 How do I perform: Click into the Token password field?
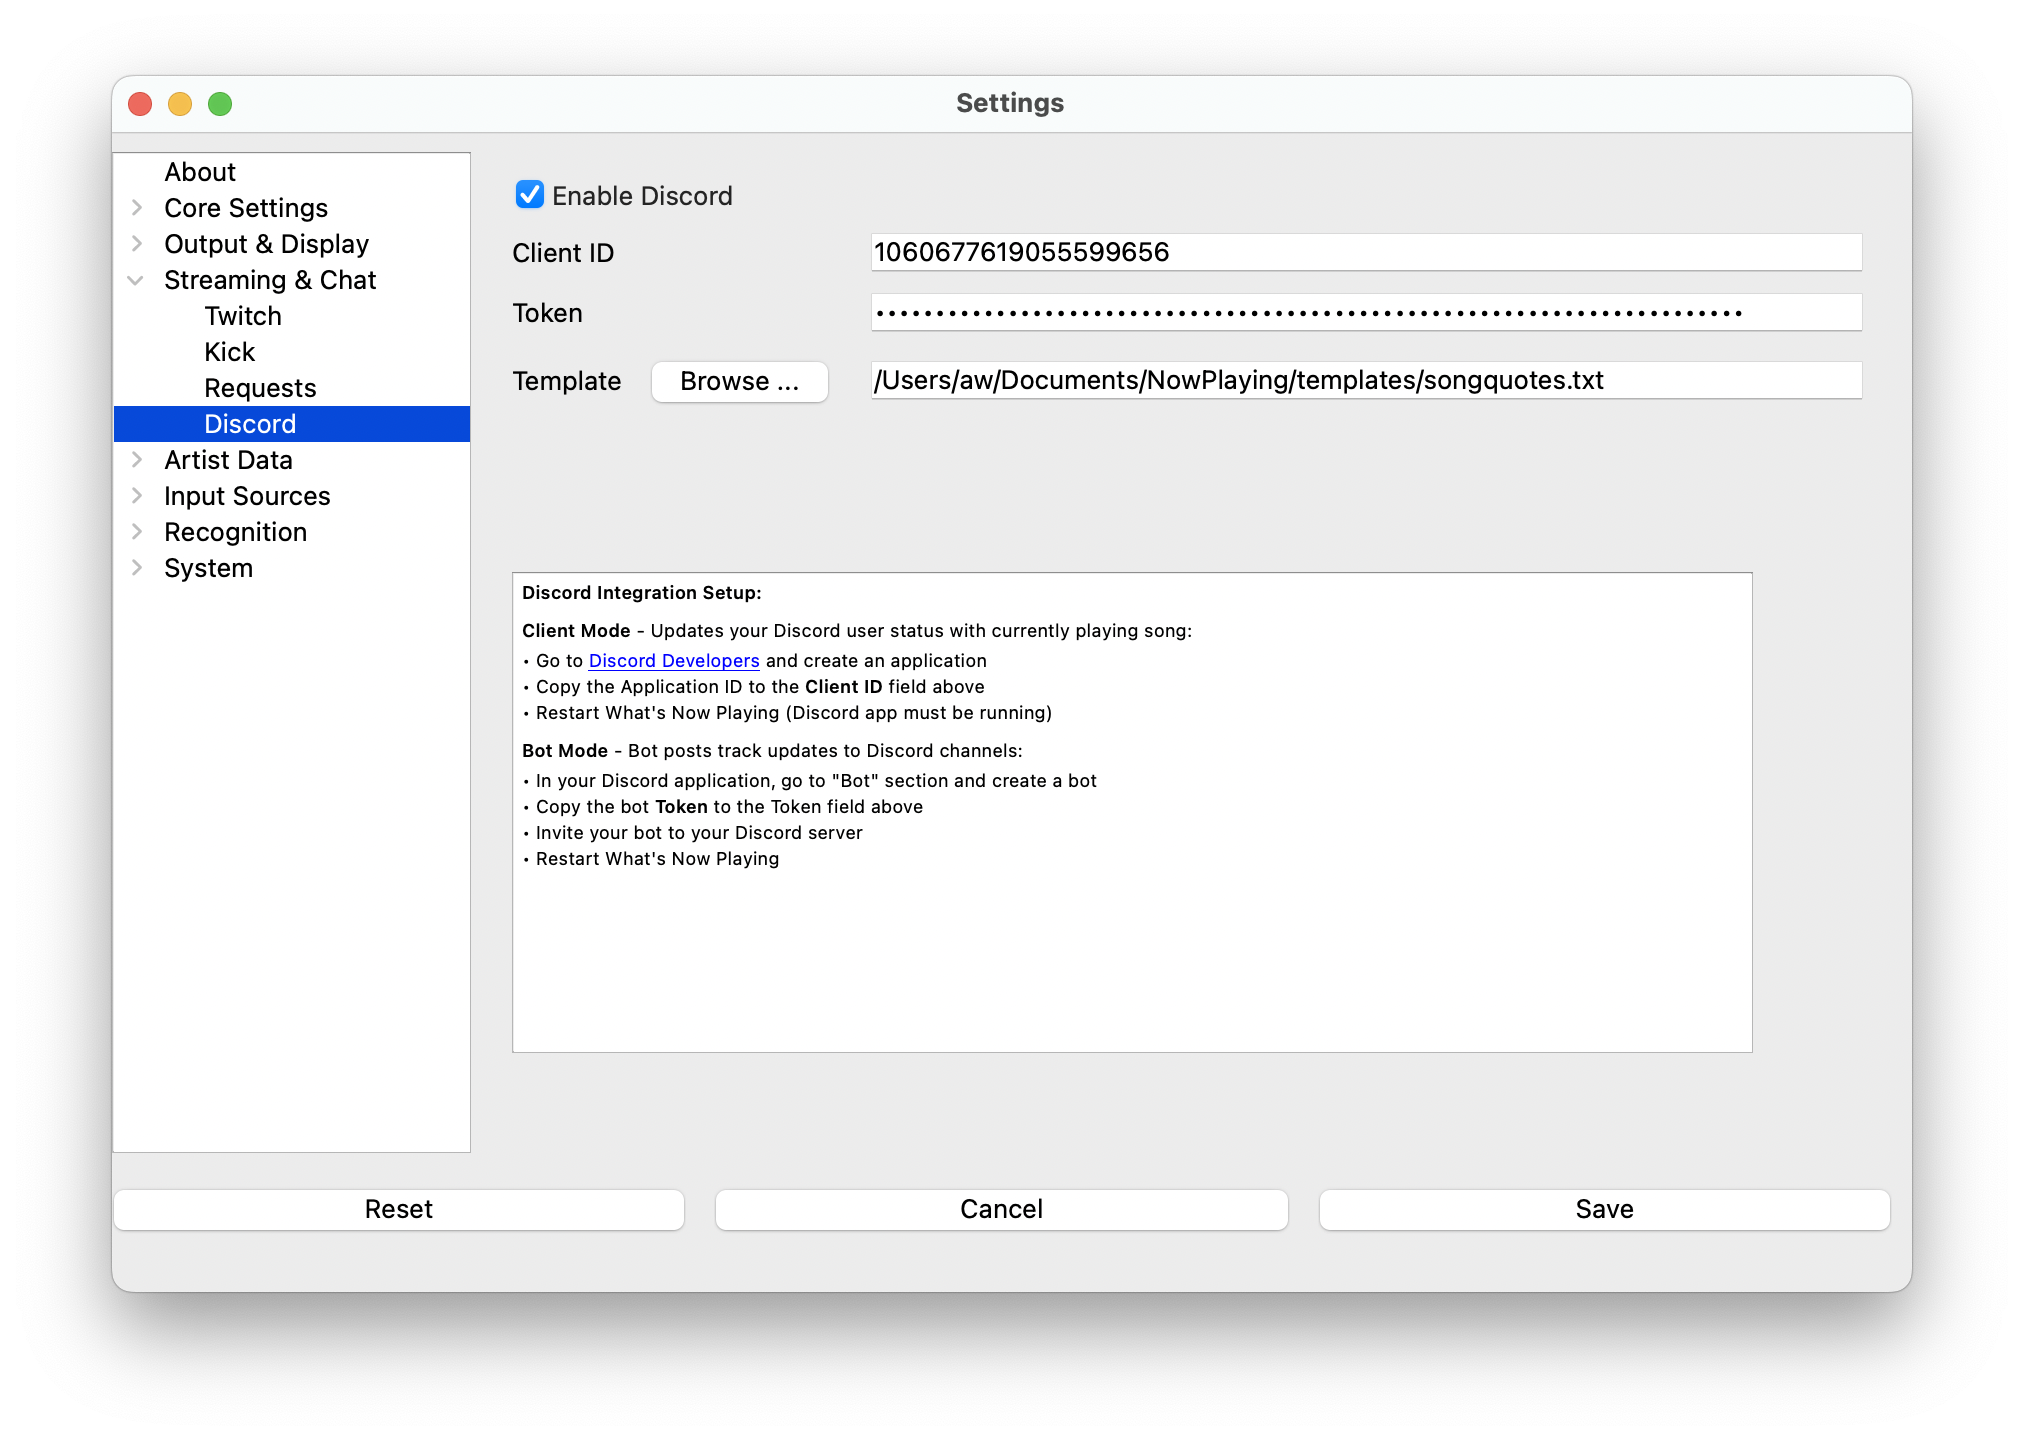1365,313
